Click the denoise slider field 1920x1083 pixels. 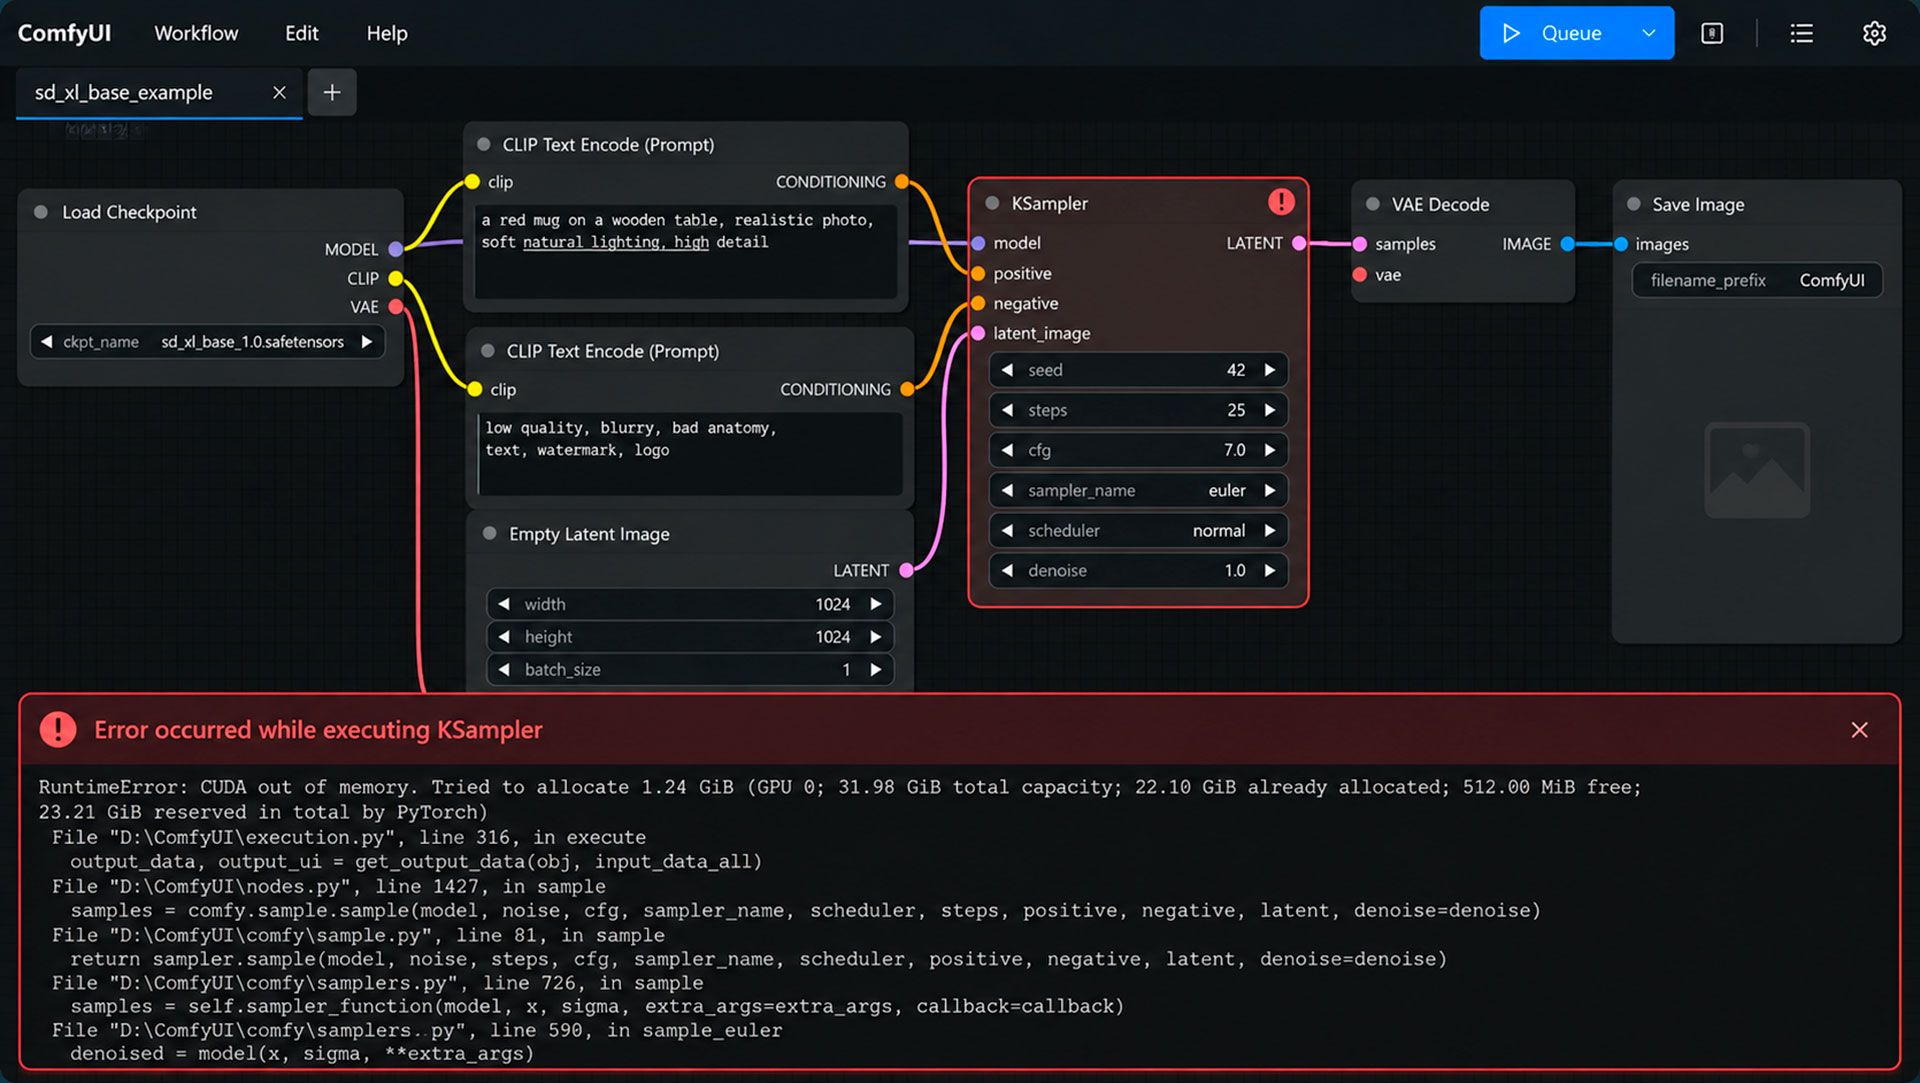click(x=1138, y=570)
